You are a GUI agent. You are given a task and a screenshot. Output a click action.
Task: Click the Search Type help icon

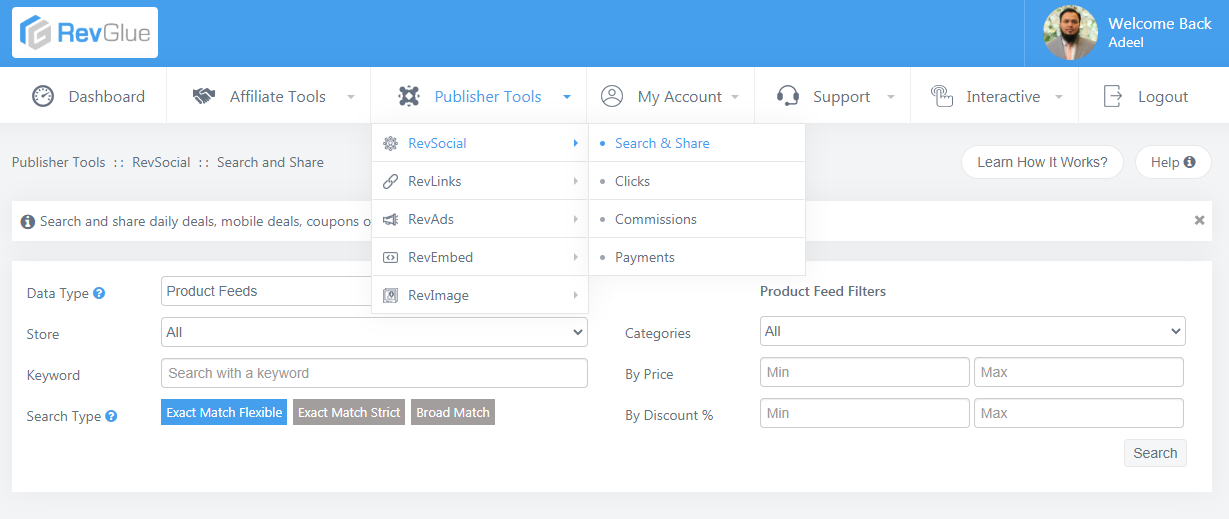[111, 416]
